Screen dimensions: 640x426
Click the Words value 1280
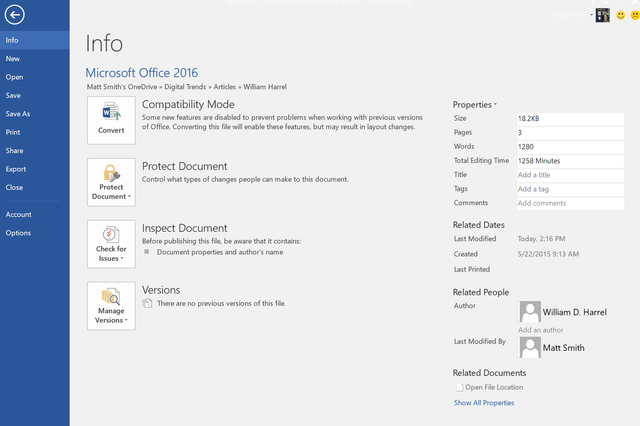(570, 147)
